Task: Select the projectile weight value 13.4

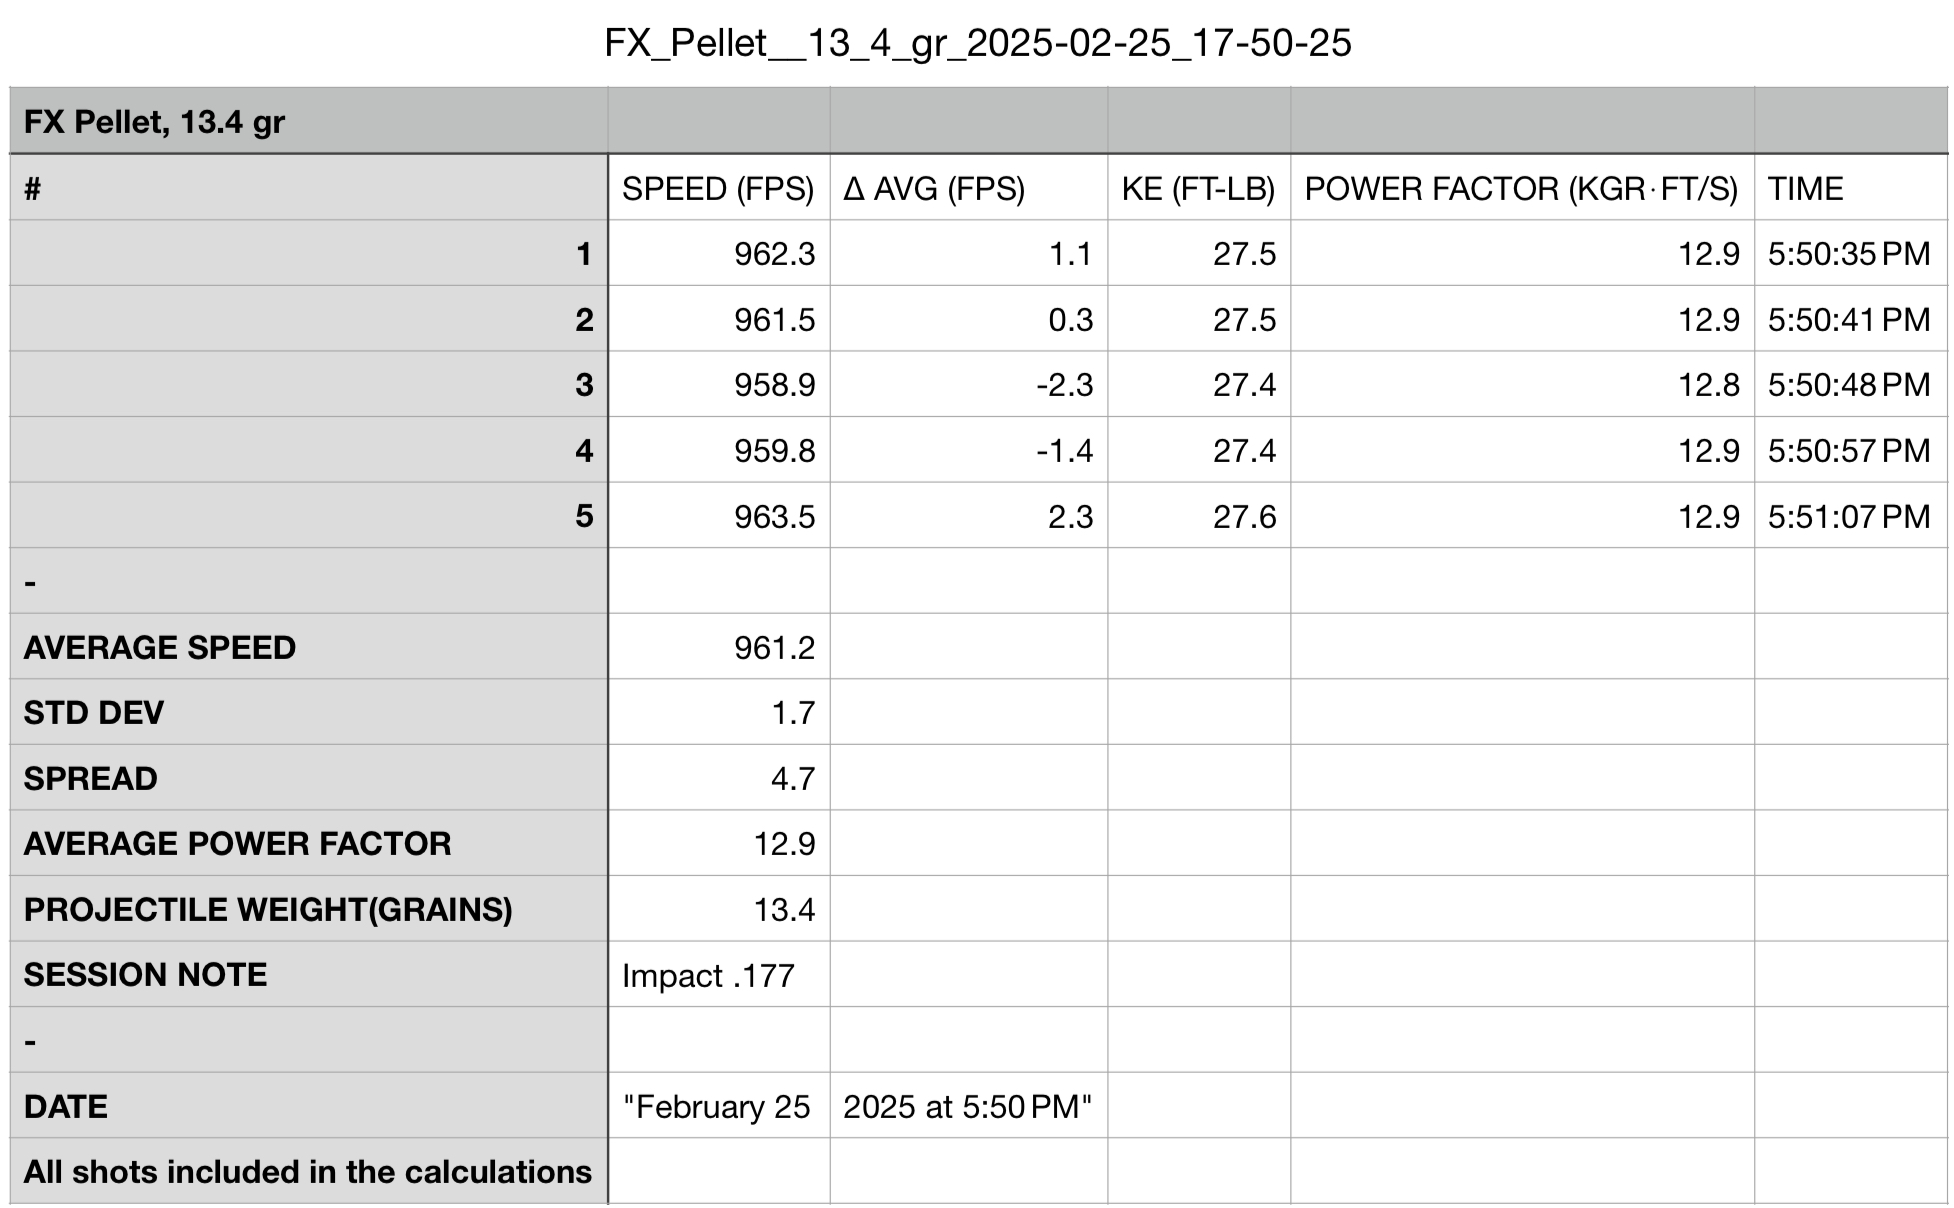Action: point(718,909)
